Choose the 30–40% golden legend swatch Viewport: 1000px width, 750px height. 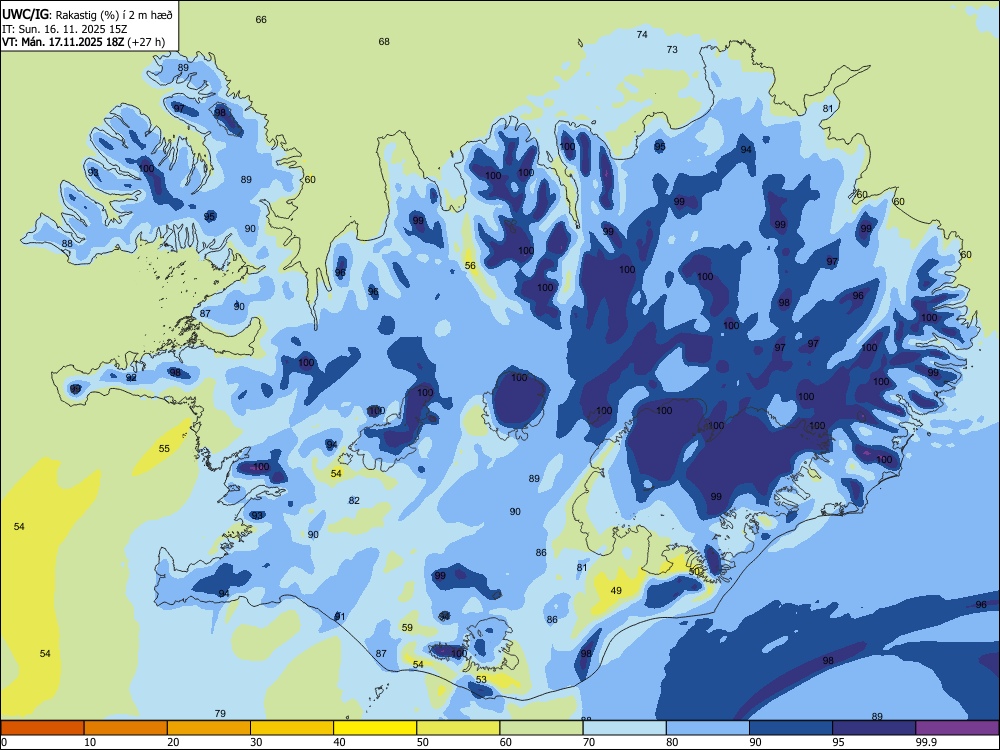point(292,728)
